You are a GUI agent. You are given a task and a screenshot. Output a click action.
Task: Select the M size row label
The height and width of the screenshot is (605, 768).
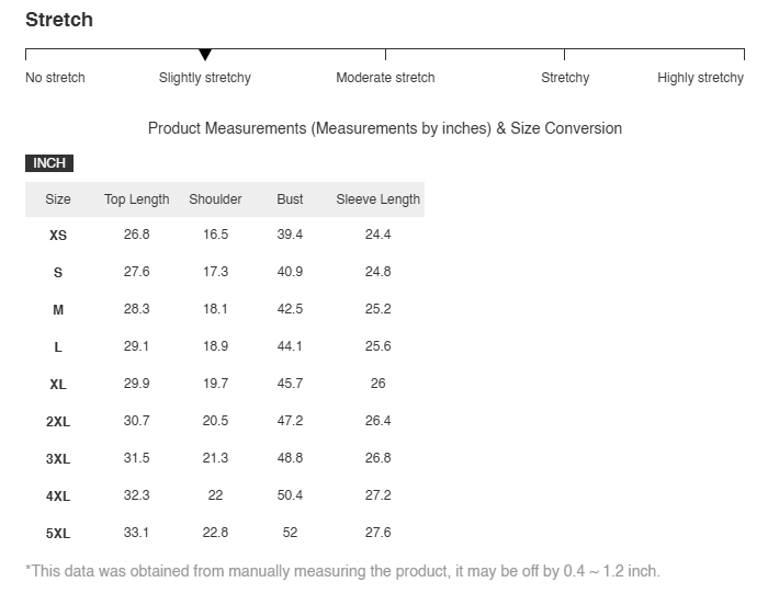[x=58, y=310]
